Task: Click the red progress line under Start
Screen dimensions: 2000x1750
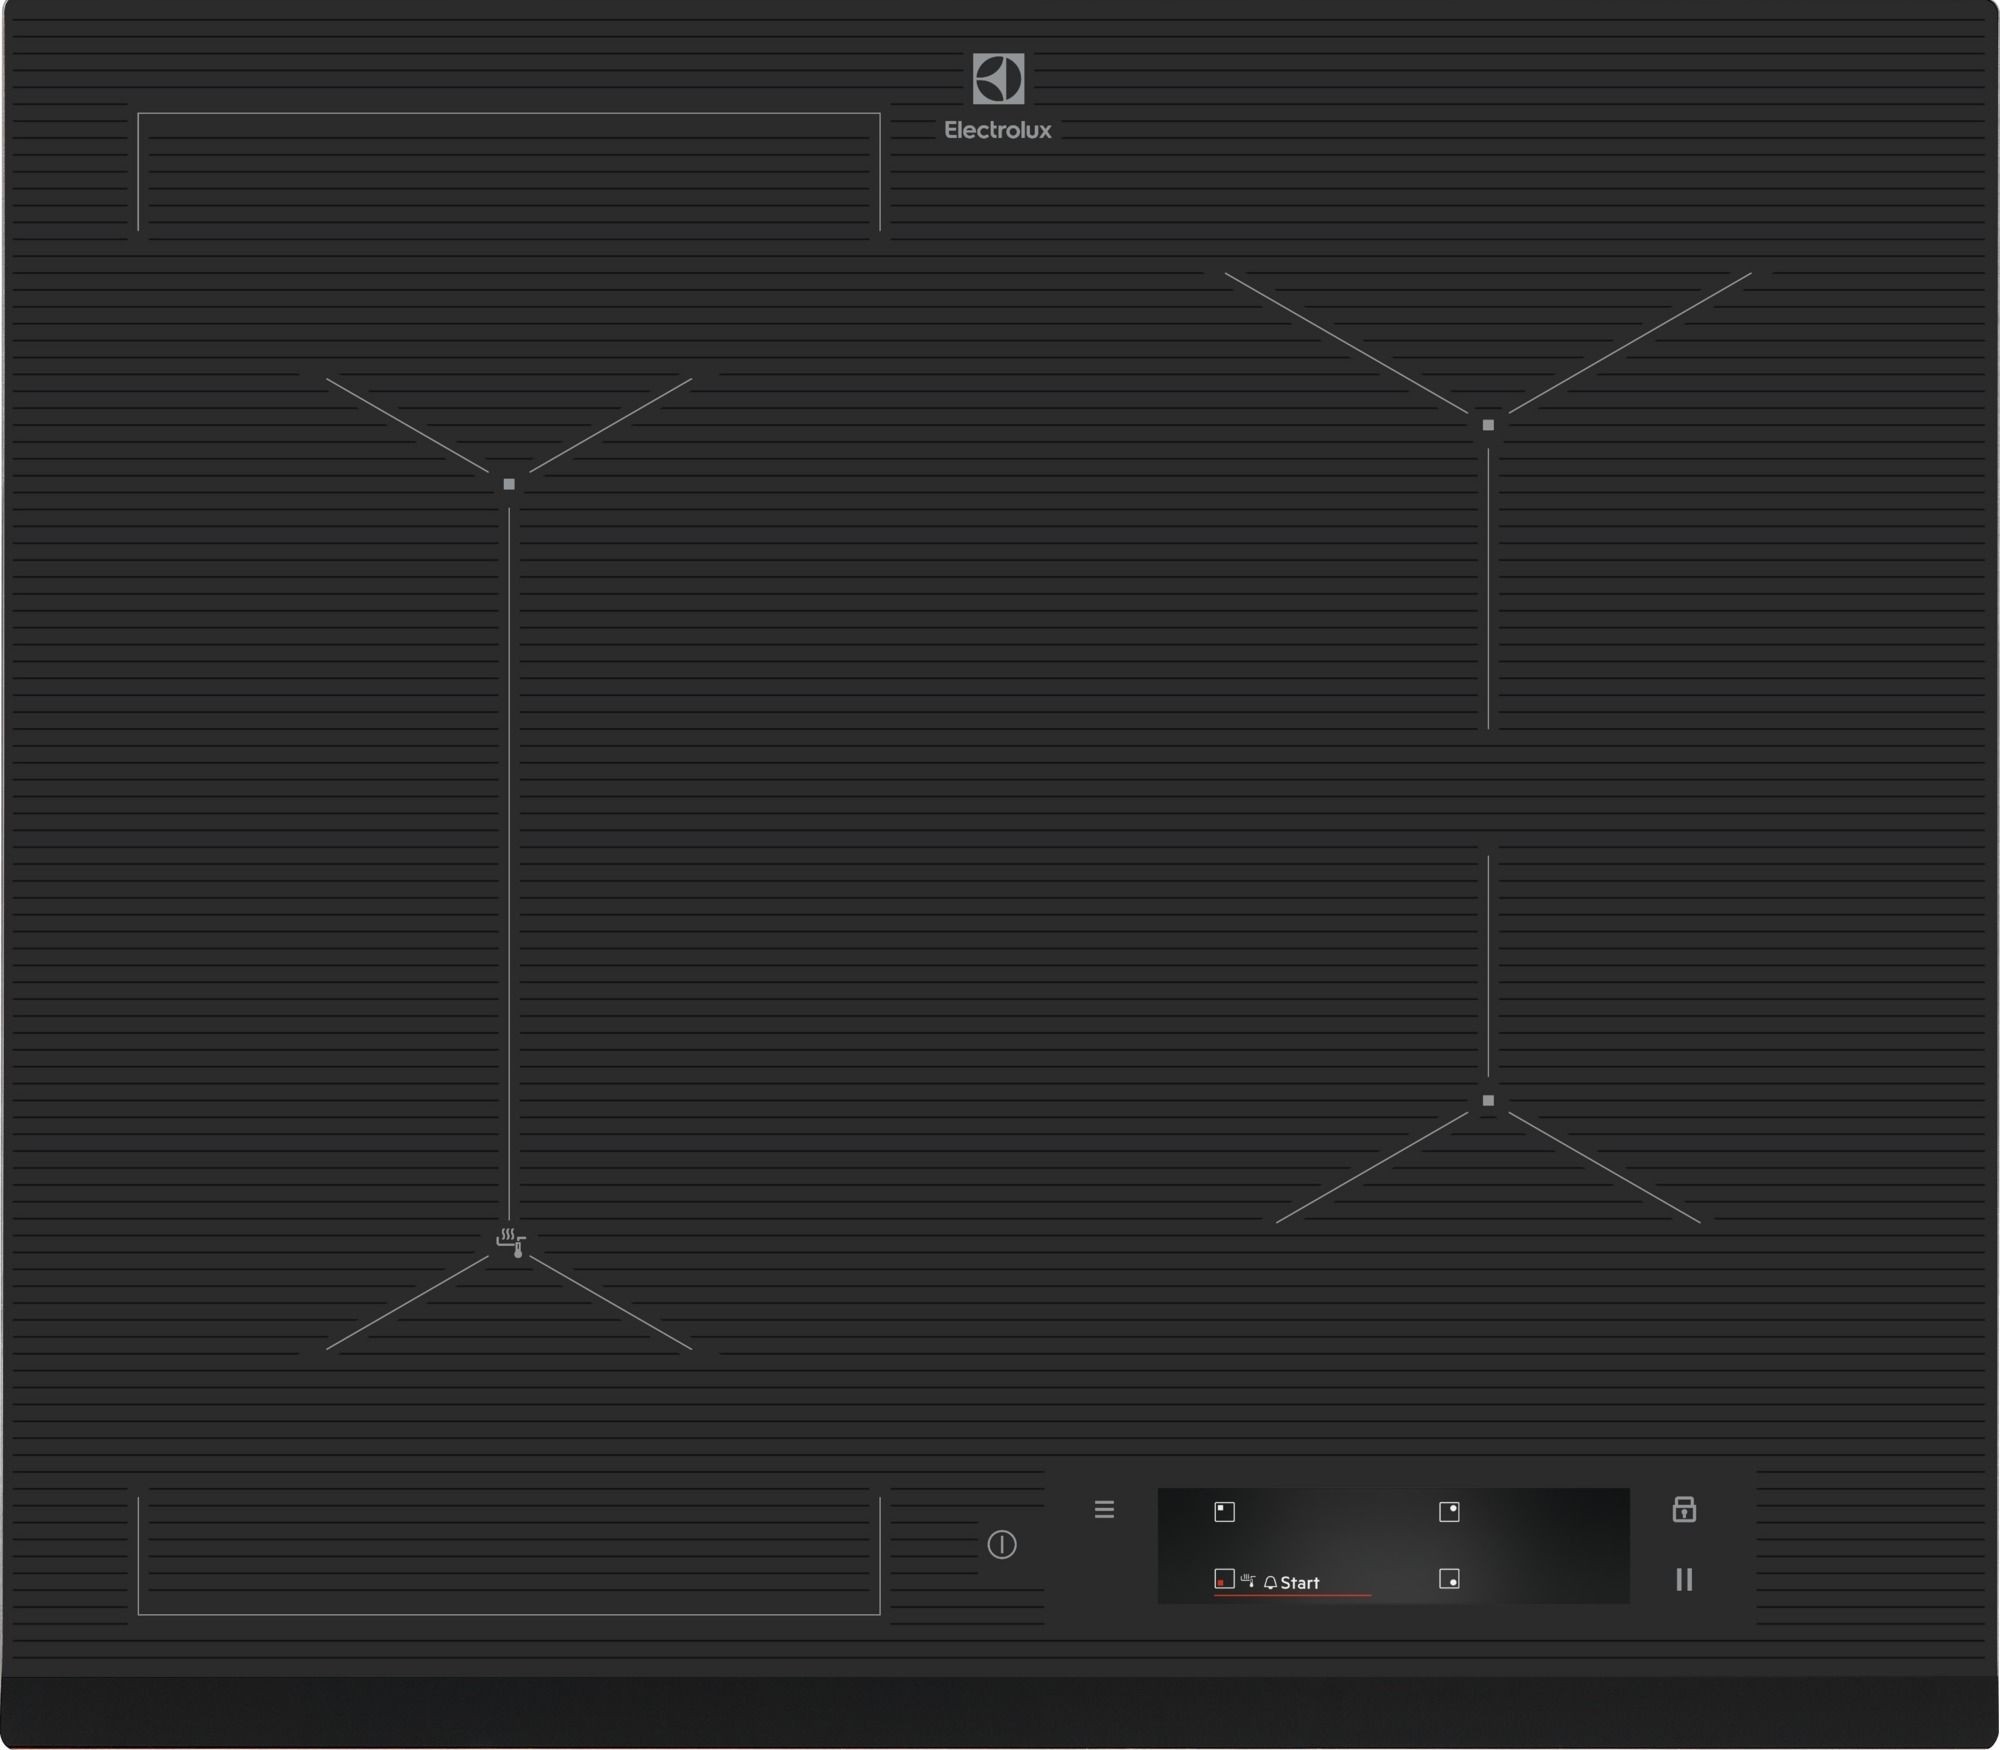Action: tap(1292, 1595)
